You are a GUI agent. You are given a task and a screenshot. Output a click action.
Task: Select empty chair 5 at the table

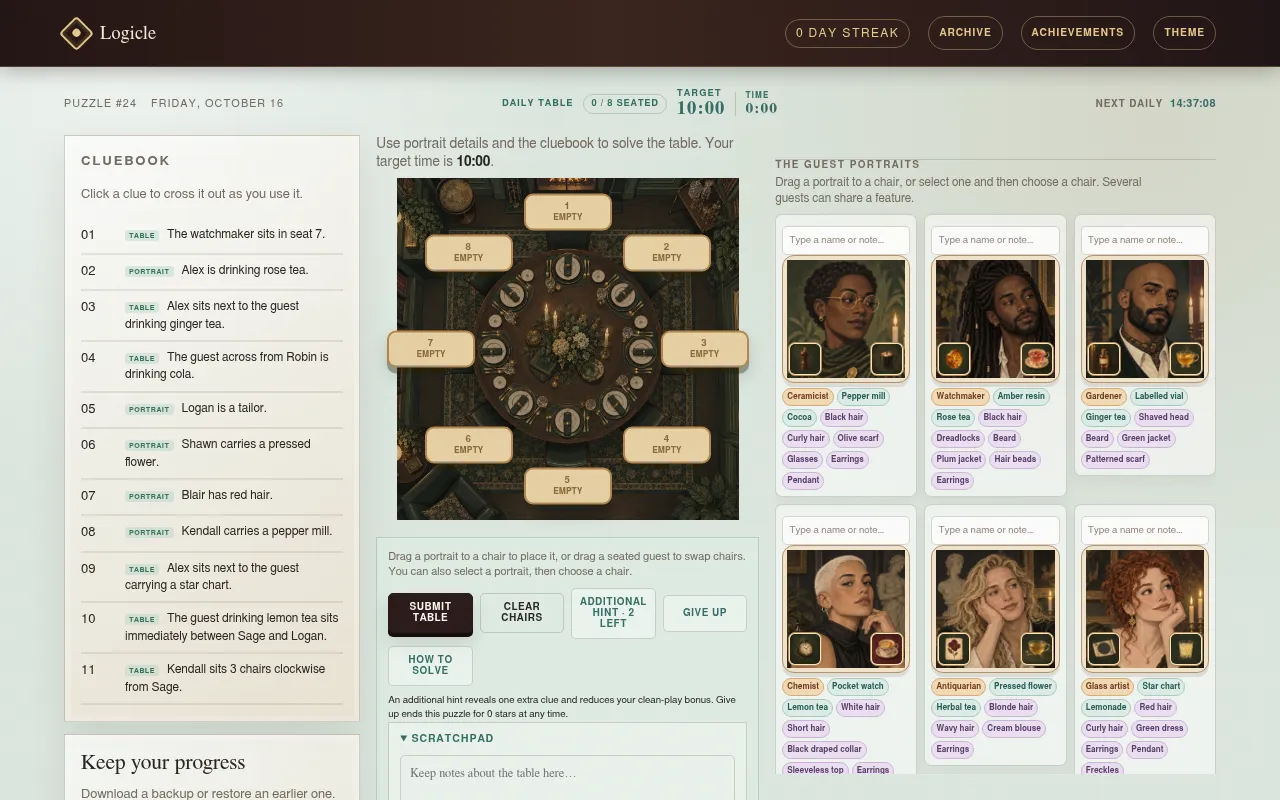pyautogui.click(x=568, y=486)
